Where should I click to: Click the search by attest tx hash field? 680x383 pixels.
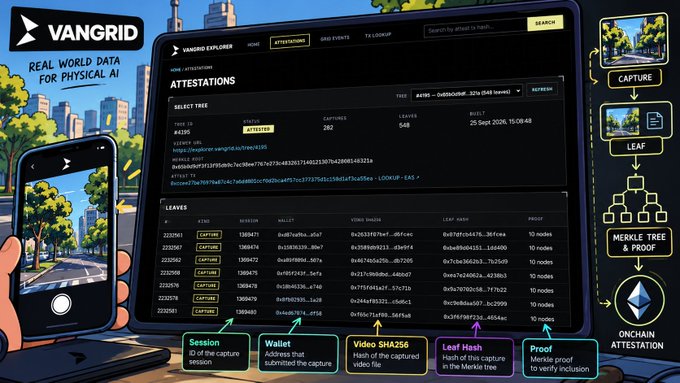475,28
